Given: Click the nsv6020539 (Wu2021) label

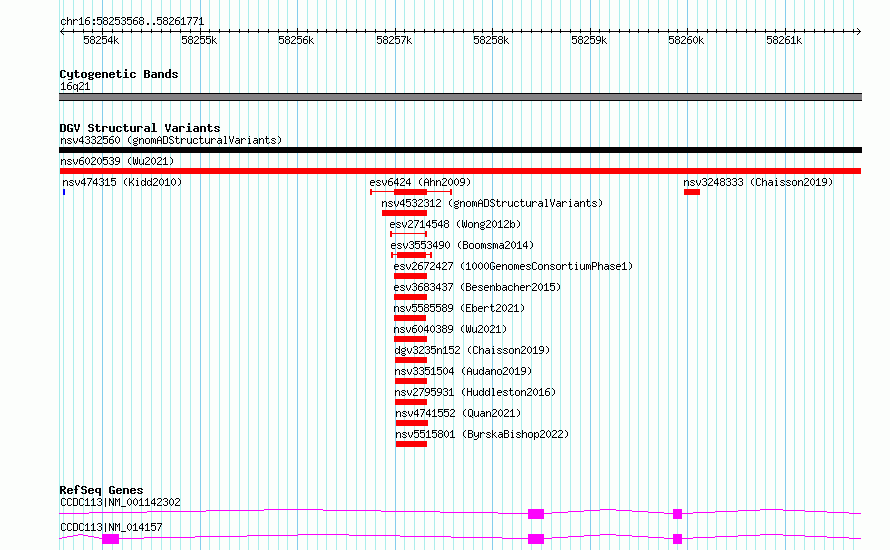Looking at the screenshot, I should click(x=117, y=161).
